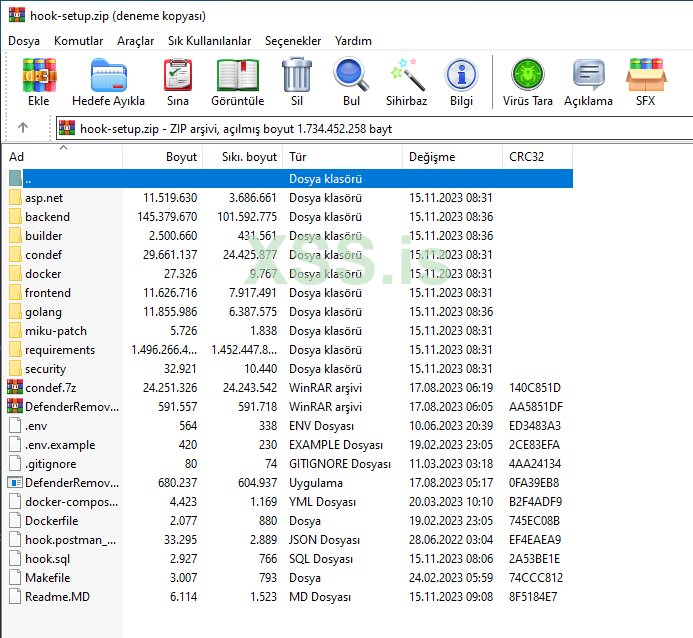
Task: Click archive icon in address bar
Action: point(67,128)
